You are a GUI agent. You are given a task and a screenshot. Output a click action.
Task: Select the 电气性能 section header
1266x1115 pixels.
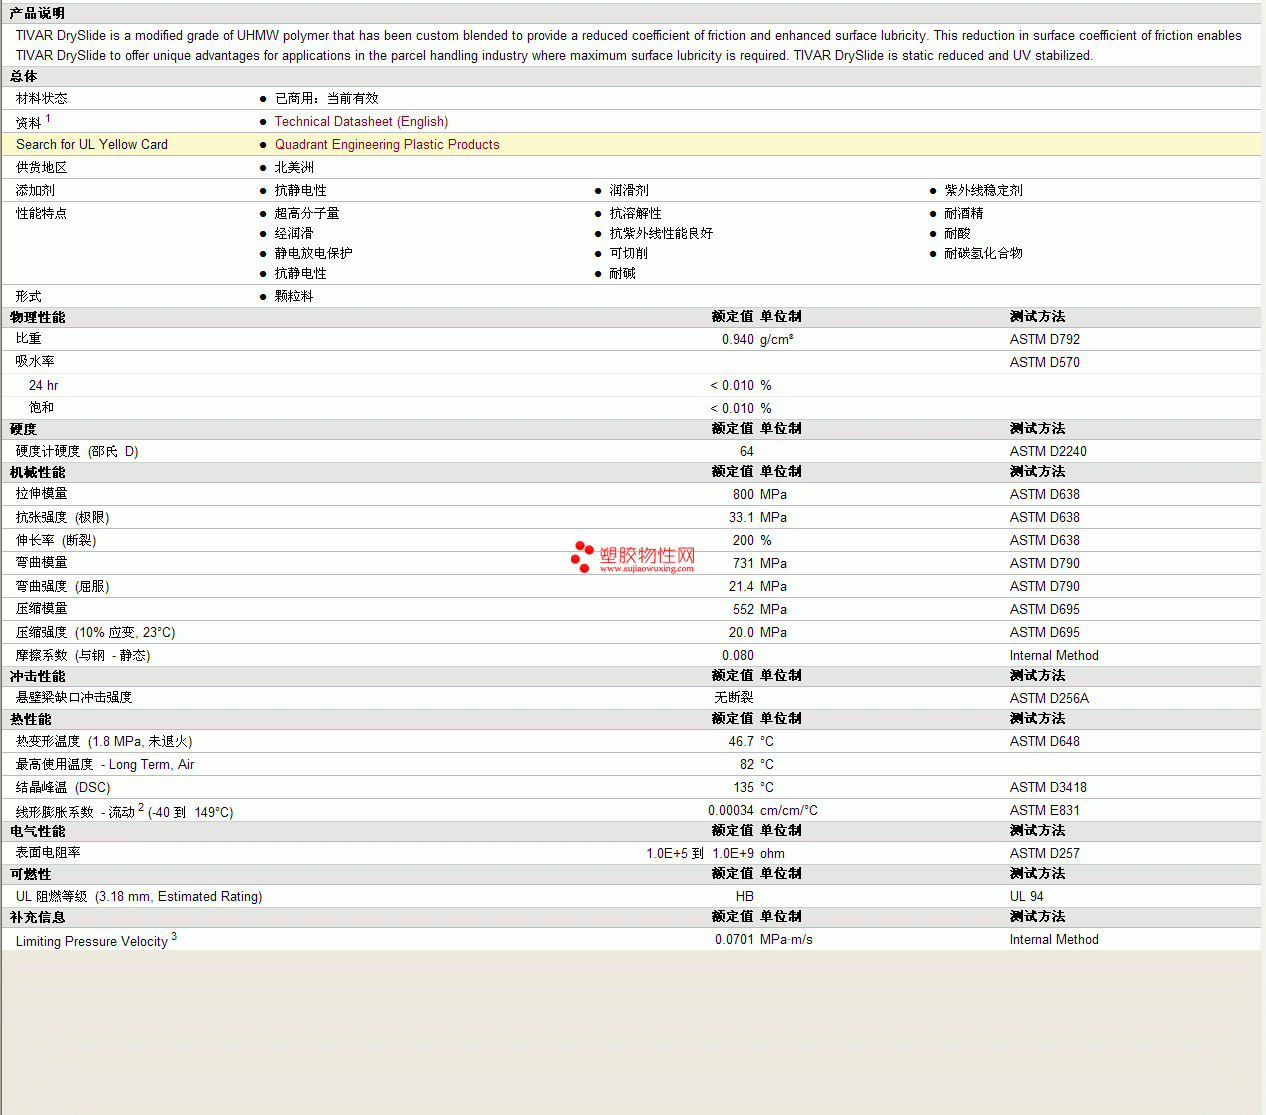[37, 831]
